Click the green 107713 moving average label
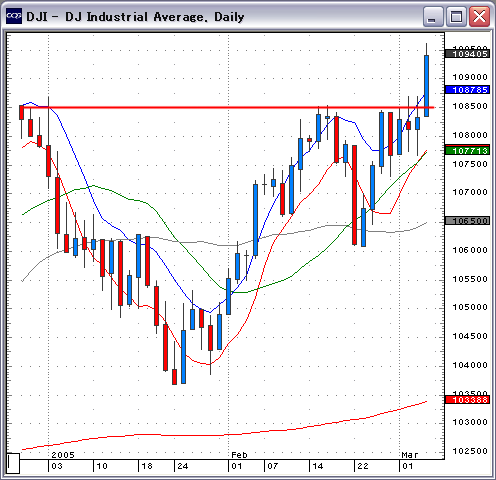The image size is (496, 480). (x=467, y=150)
